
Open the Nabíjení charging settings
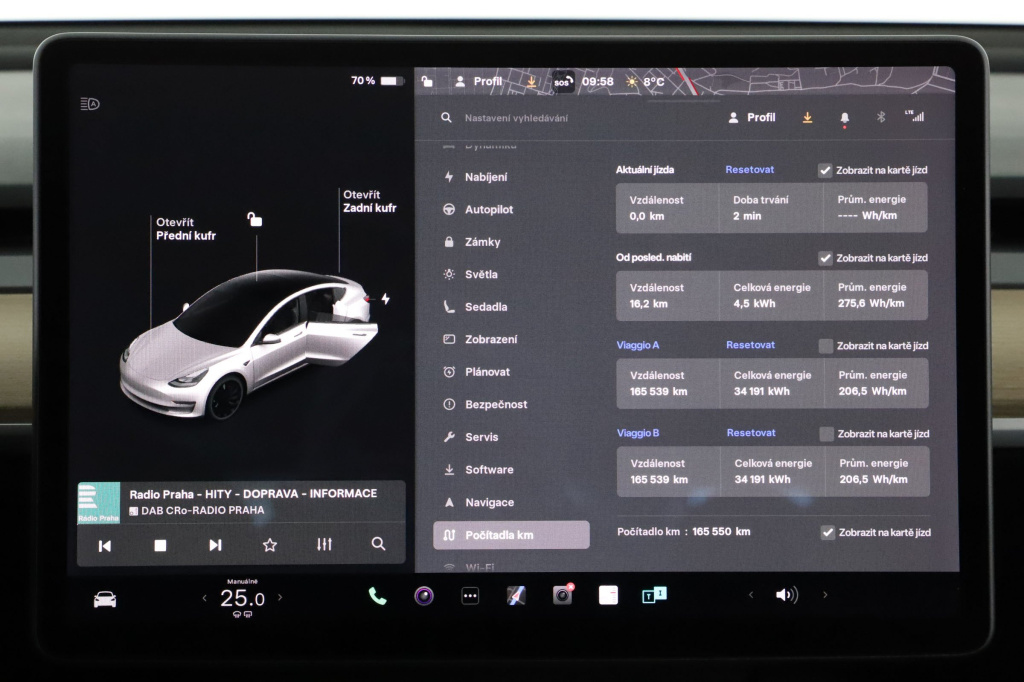pos(487,177)
